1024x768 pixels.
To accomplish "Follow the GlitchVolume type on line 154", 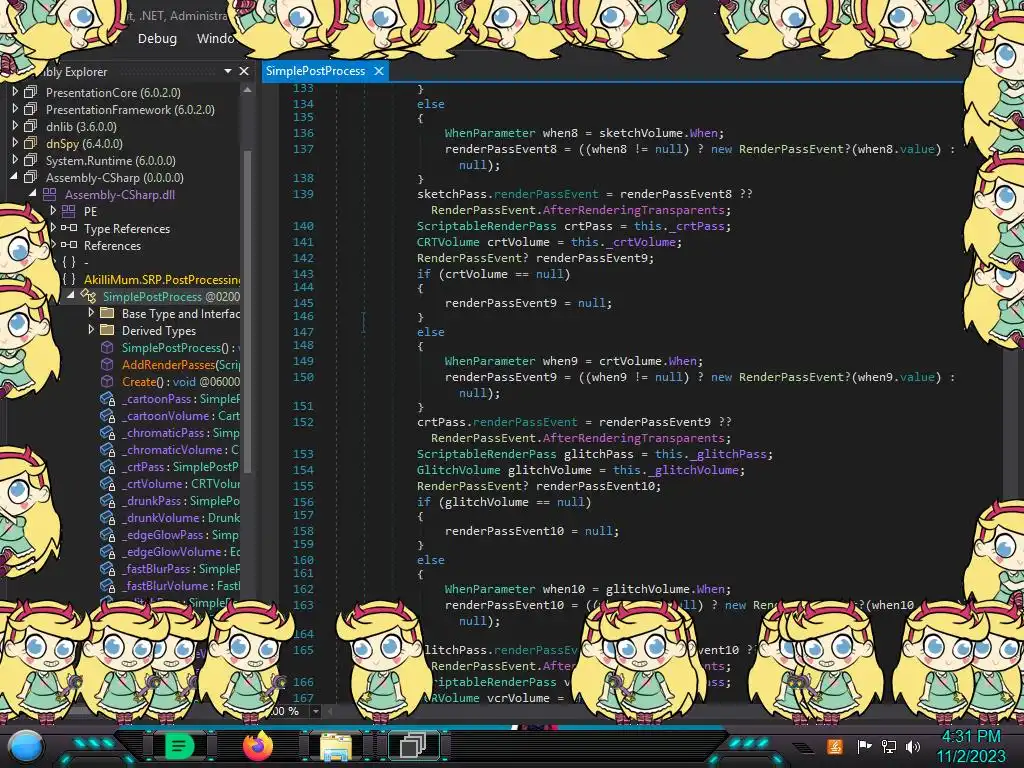I will (x=459, y=470).
